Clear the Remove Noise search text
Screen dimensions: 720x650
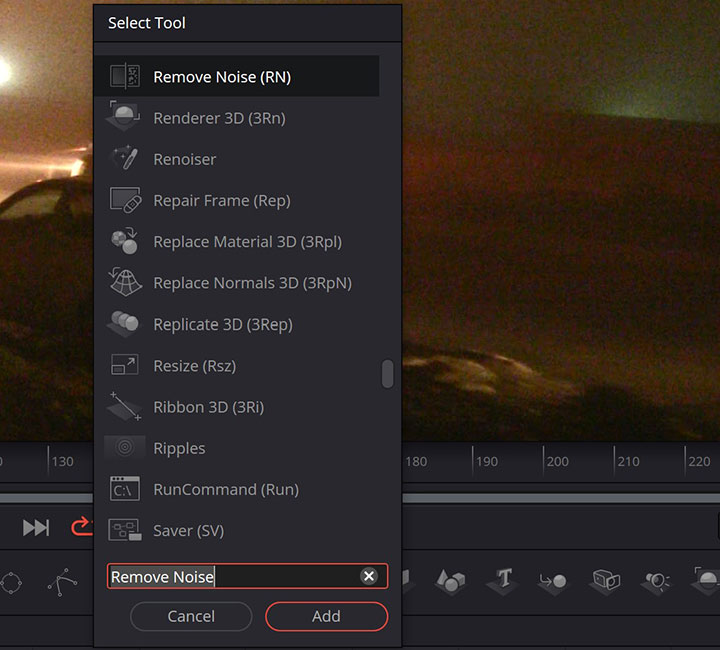(369, 576)
